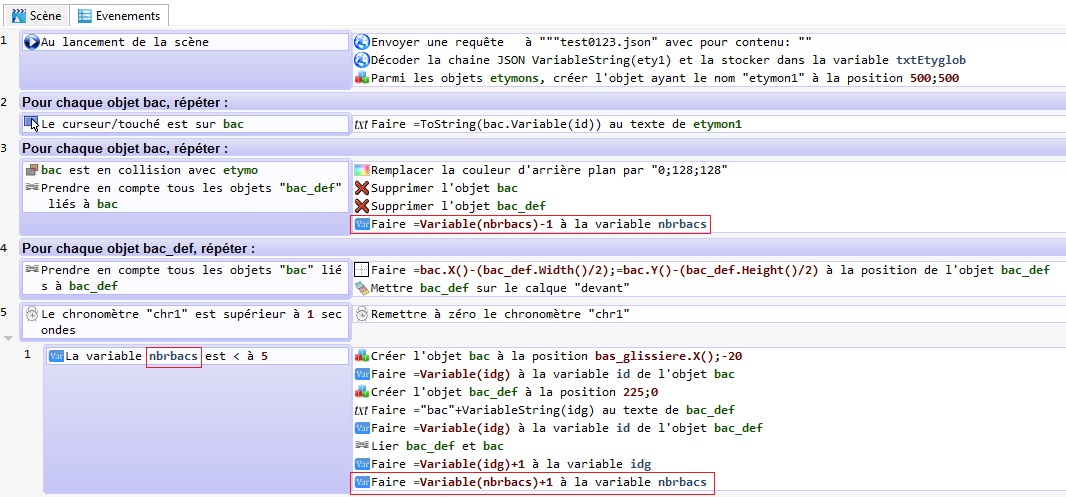Click the "devant" layer name parameter
The height and width of the screenshot is (497, 1066).
(x=601, y=288)
